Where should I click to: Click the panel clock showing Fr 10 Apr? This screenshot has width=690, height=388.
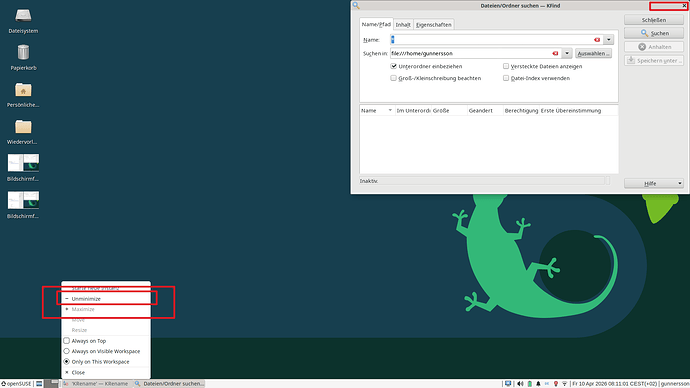614,384
